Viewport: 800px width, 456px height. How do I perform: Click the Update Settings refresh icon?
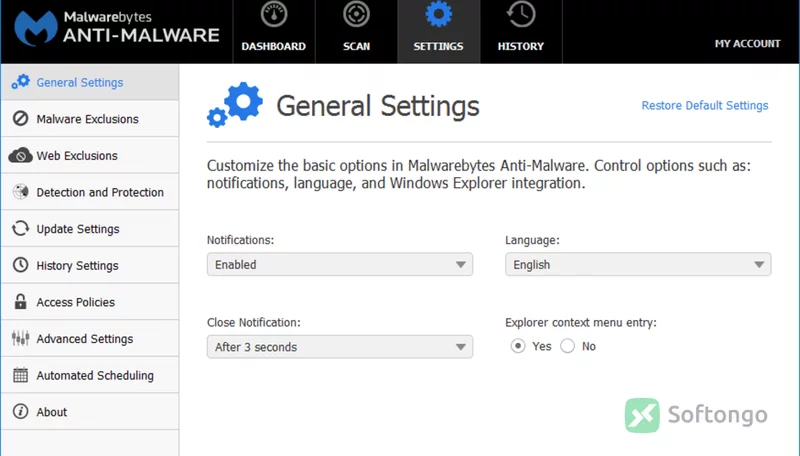20,229
